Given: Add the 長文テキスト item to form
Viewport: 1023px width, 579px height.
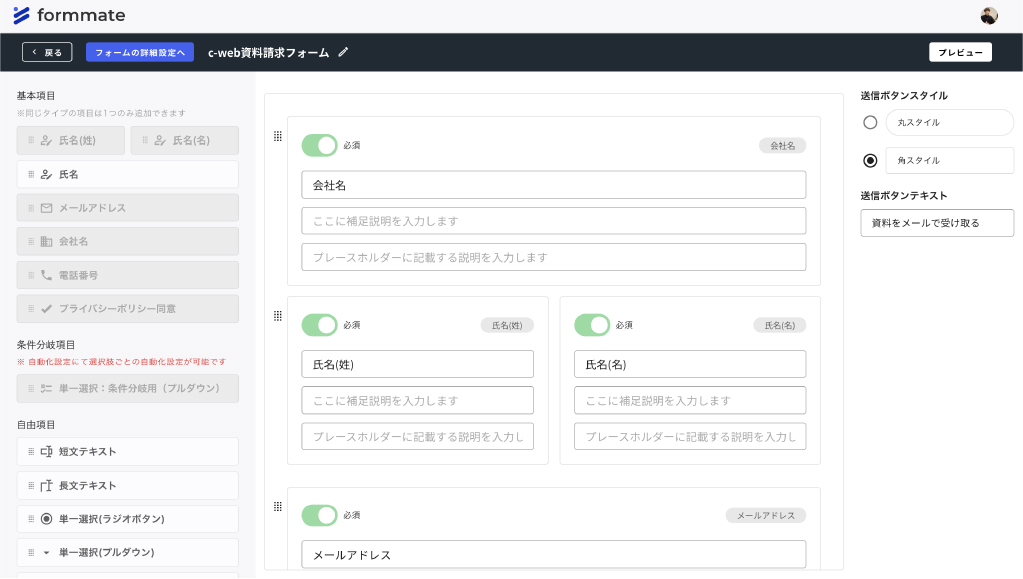Looking at the screenshot, I should (128, 486).
